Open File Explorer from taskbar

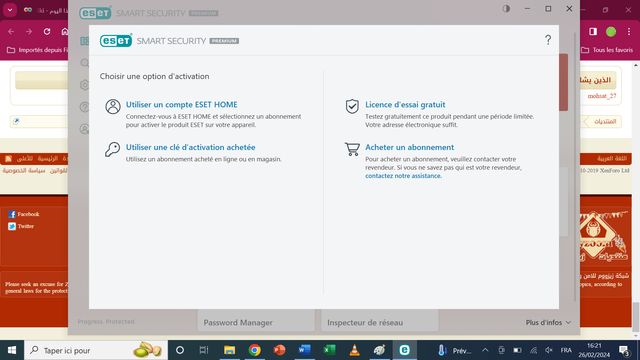click(x=229, y=350)
